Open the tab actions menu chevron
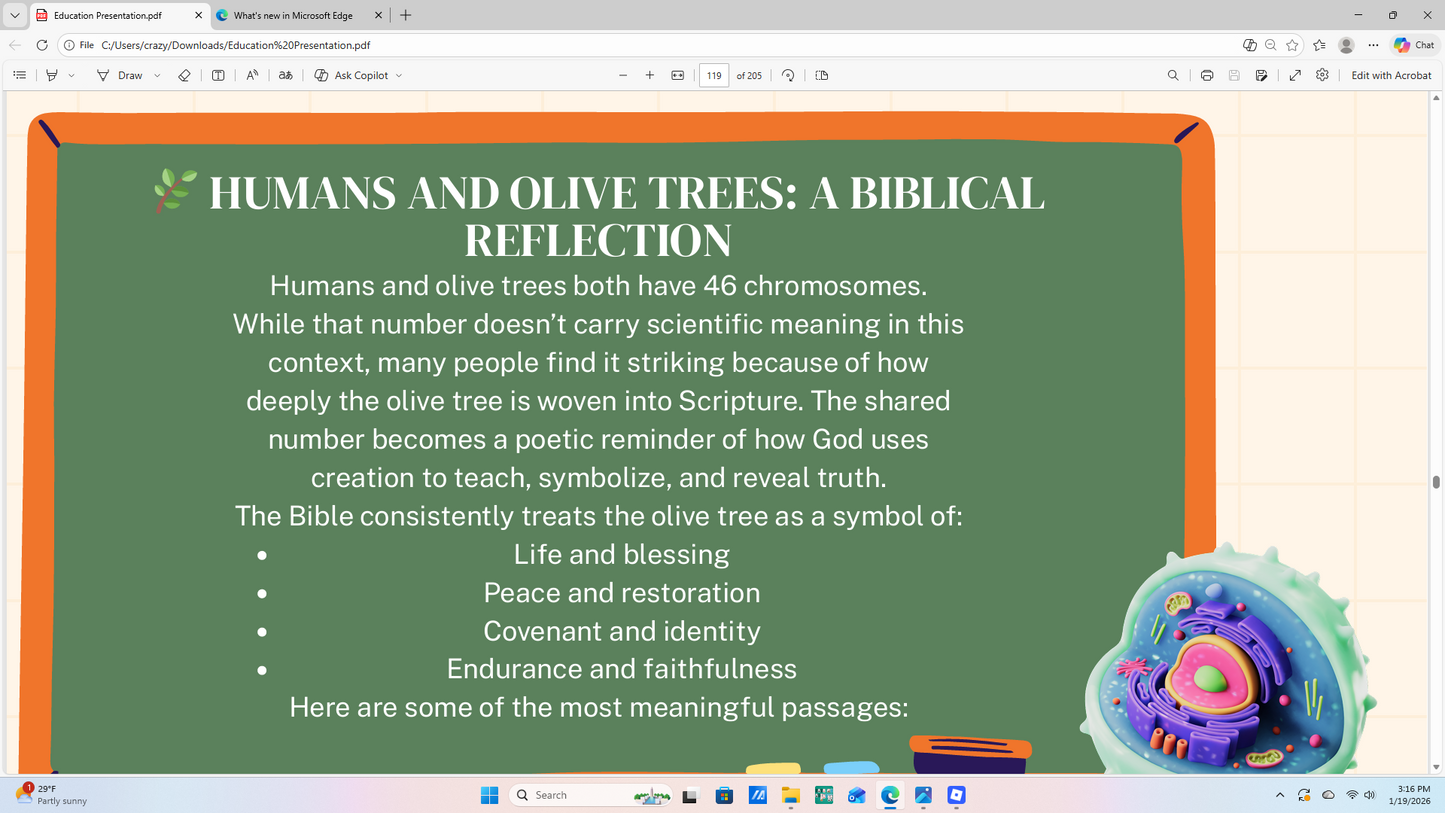The image size is (1445, 813). [x=14, y=15]
